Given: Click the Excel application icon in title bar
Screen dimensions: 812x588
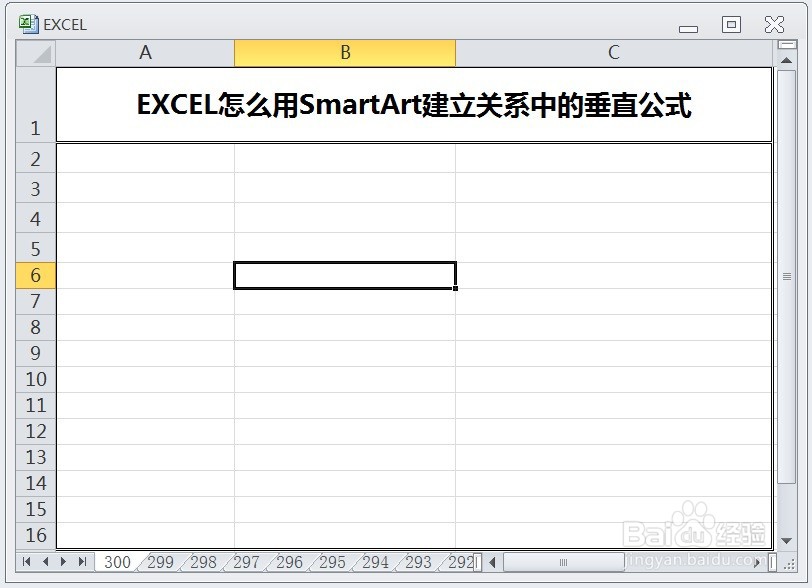Looking at the screenshot, I should click(28, 24).
